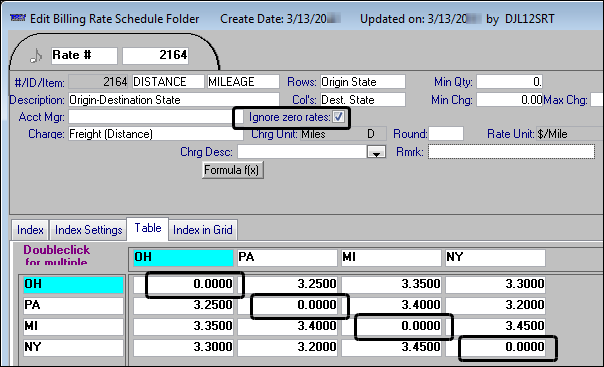Click the MI row NY column cell 3.4500
Image resolution: width=604 pixels, height=367 pixels.
[x=495, y=326]
